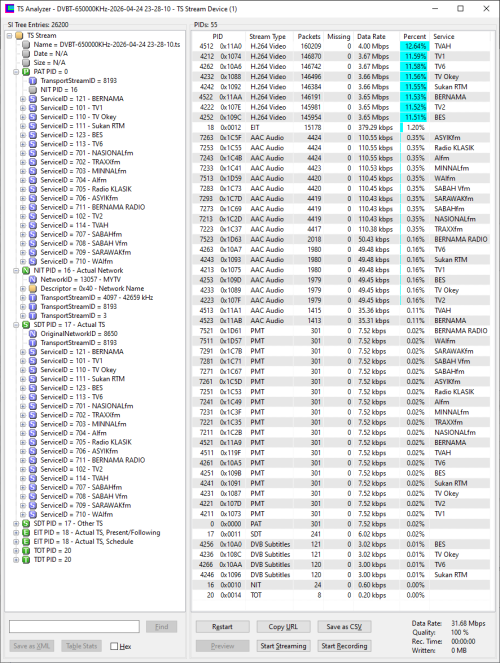Collapse the TS Stream root node
Image resolution: width=500 pixels, height=663 pixels.
(x=9, y=36)
